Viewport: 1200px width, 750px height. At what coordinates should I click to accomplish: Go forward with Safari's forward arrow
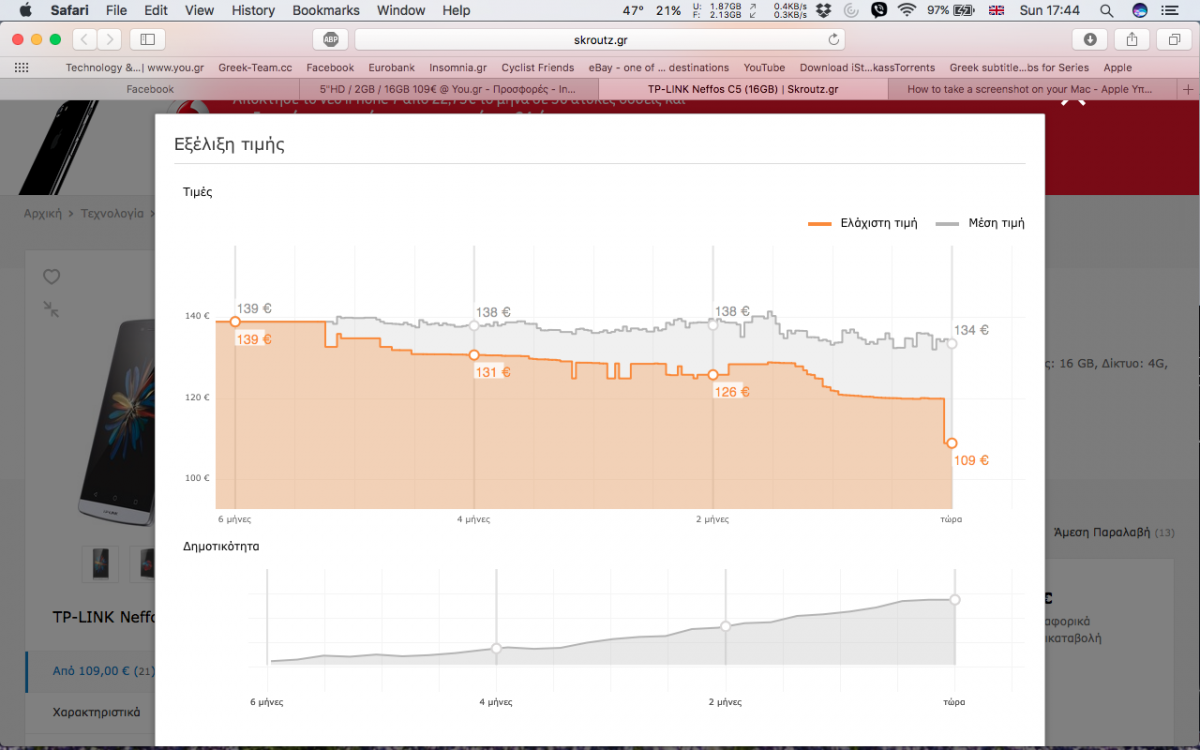click(x=109, y=39)
